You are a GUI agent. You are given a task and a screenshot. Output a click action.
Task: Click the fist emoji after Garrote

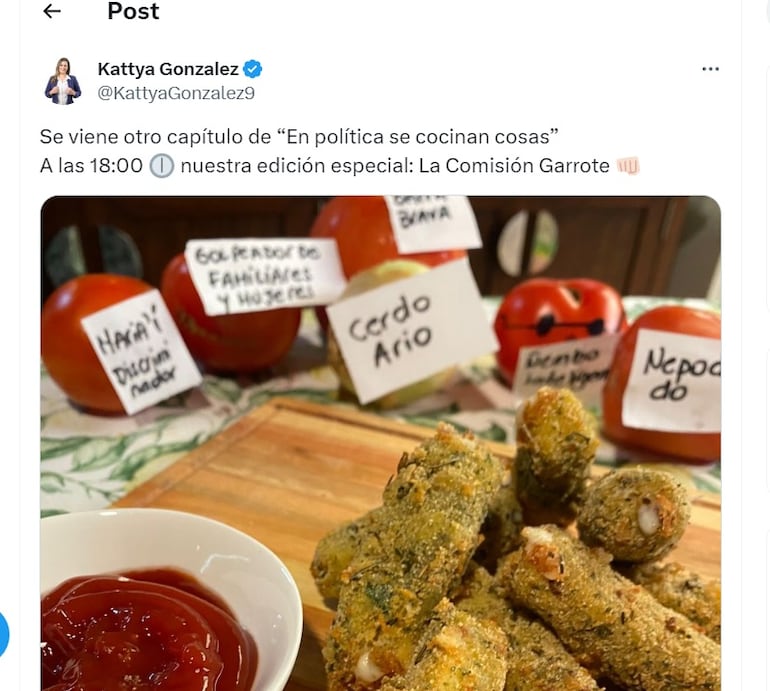tap(628, 166)
